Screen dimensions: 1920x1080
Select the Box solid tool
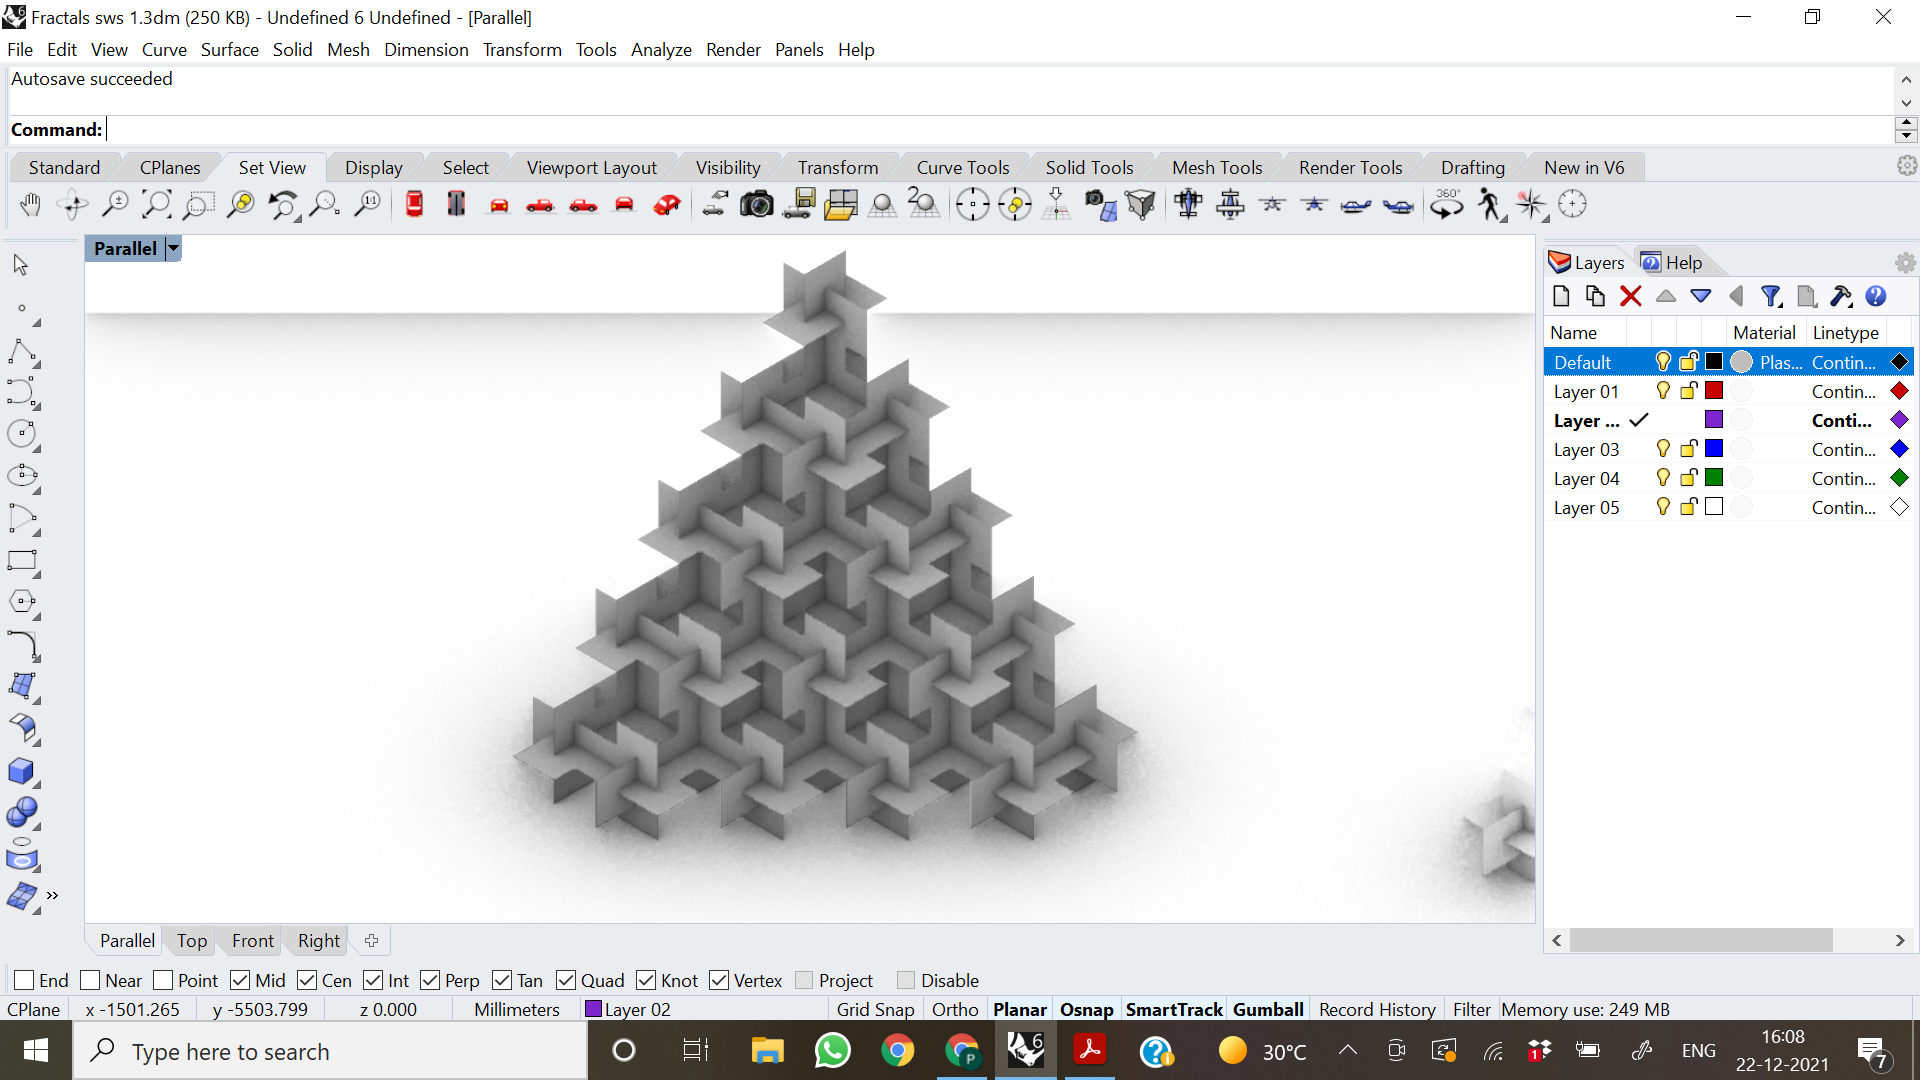(x=21, y=771)
